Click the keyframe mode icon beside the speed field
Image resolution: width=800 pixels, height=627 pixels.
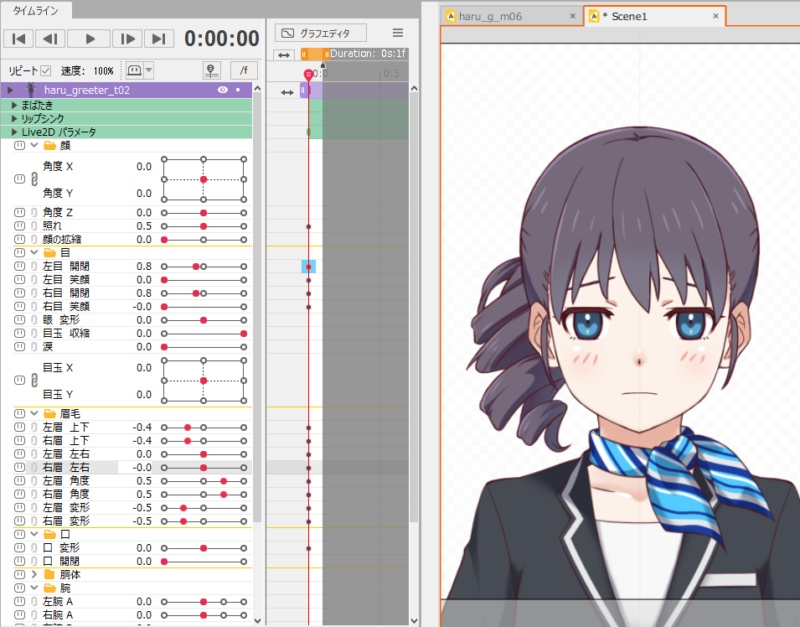[134, 70]
